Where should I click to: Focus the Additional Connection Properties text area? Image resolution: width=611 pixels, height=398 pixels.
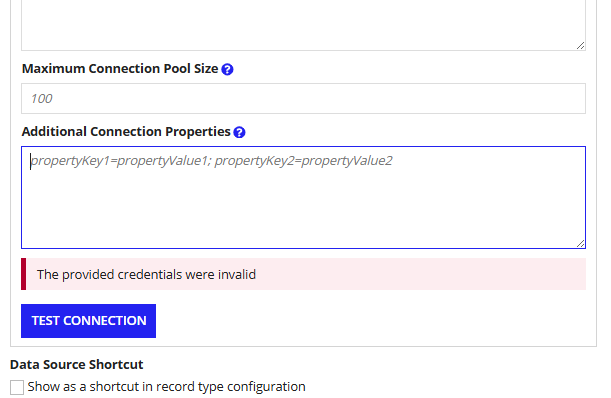click(x=303, y=197)
